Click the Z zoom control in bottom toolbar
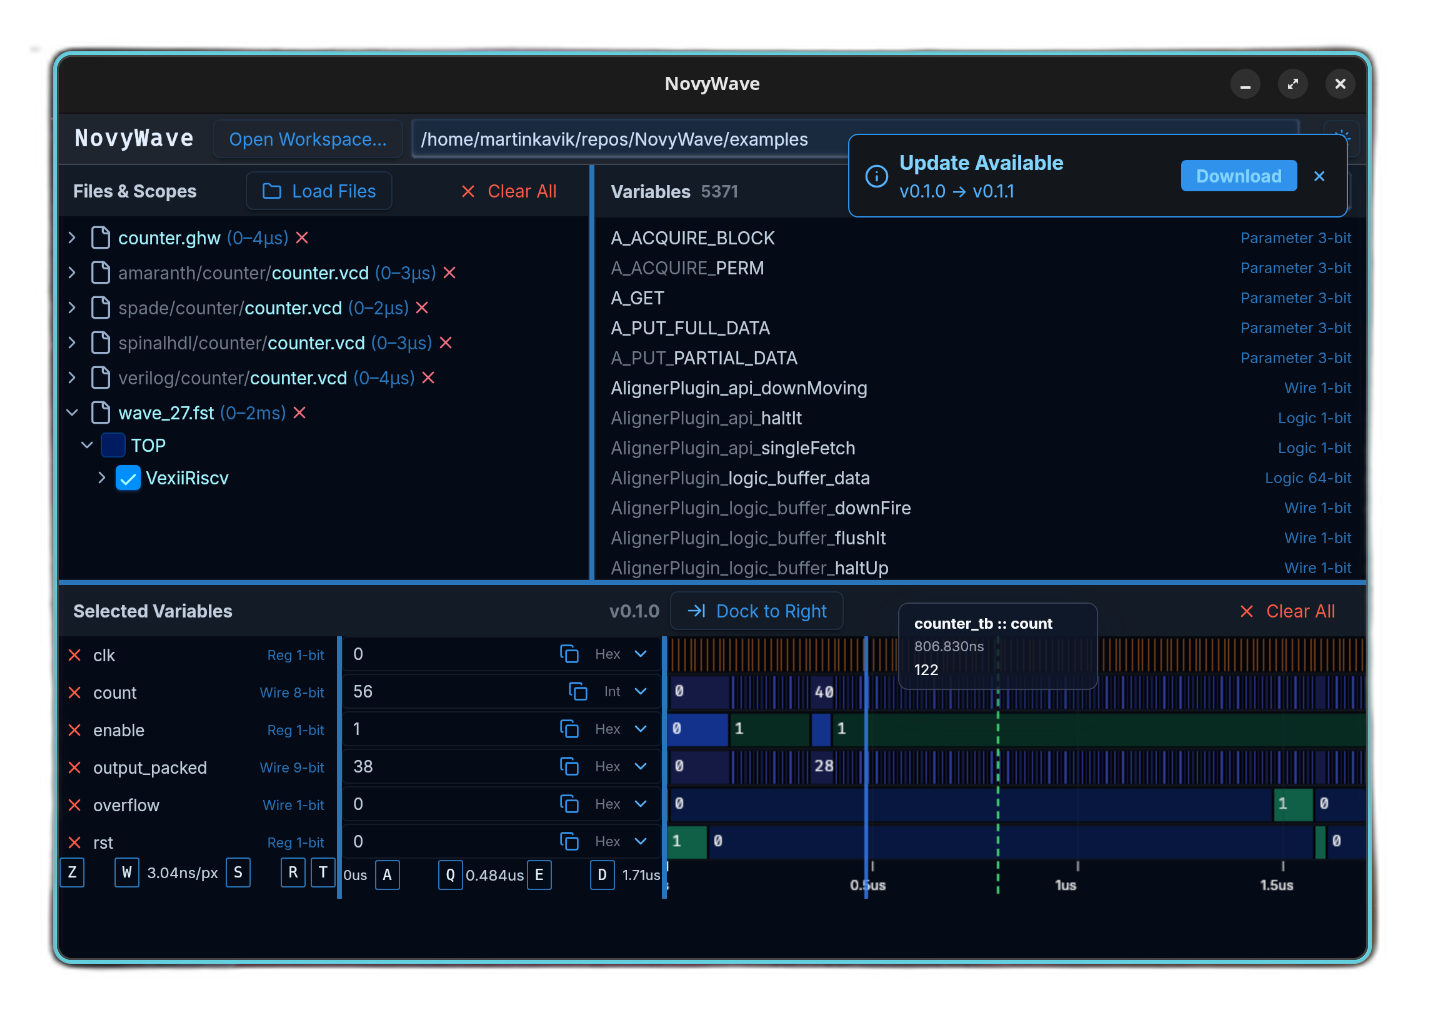 72,872
